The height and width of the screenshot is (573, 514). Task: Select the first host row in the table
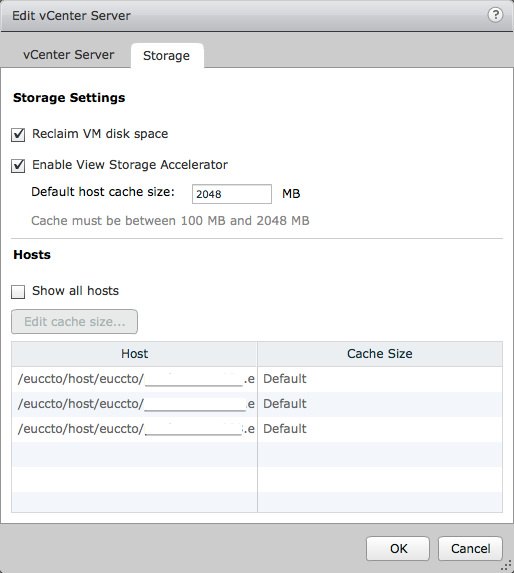[257, 379]
